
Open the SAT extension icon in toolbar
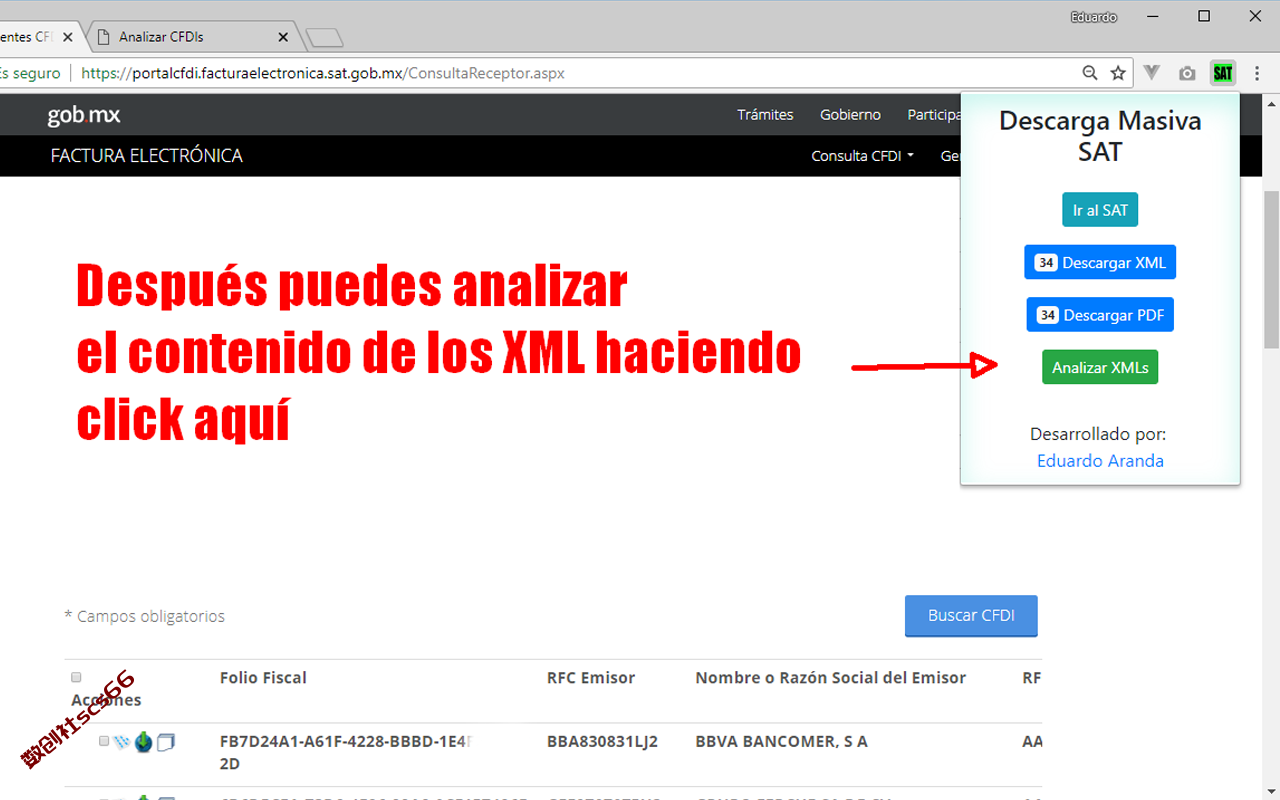(1222, 73)
